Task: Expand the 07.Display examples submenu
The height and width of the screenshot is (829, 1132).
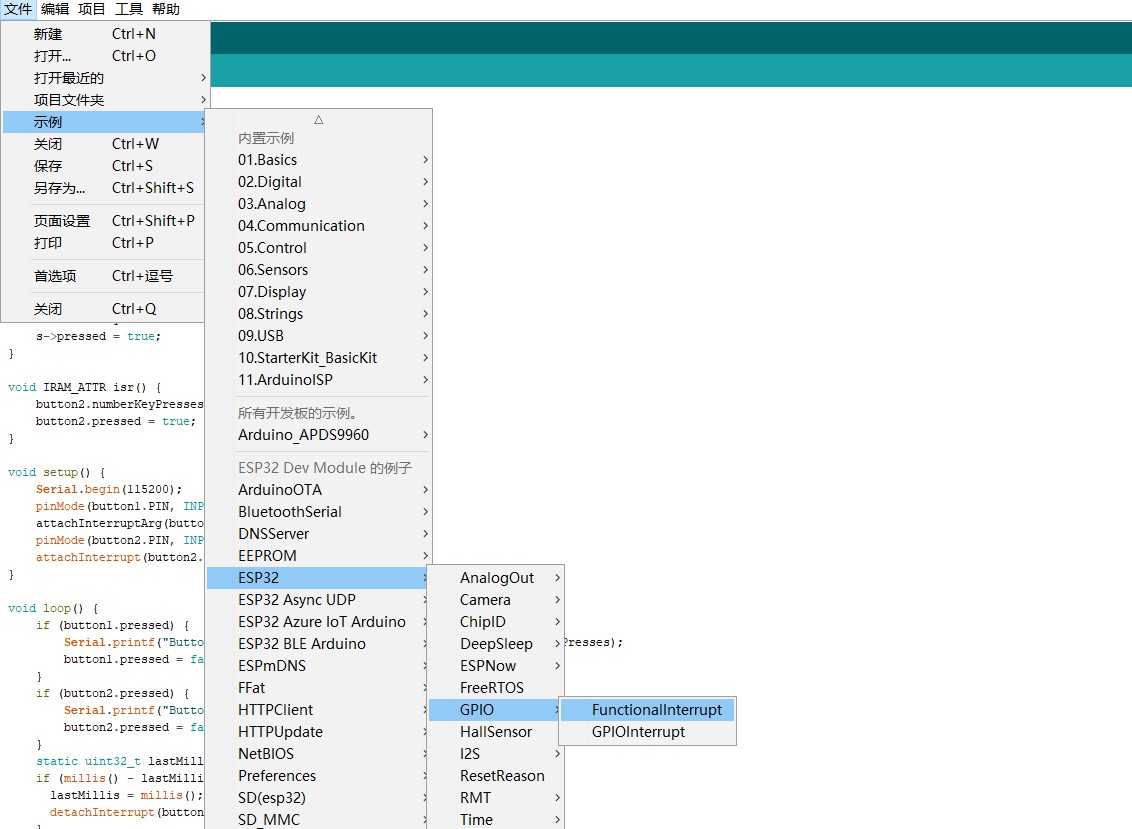Action: point(318,292)
